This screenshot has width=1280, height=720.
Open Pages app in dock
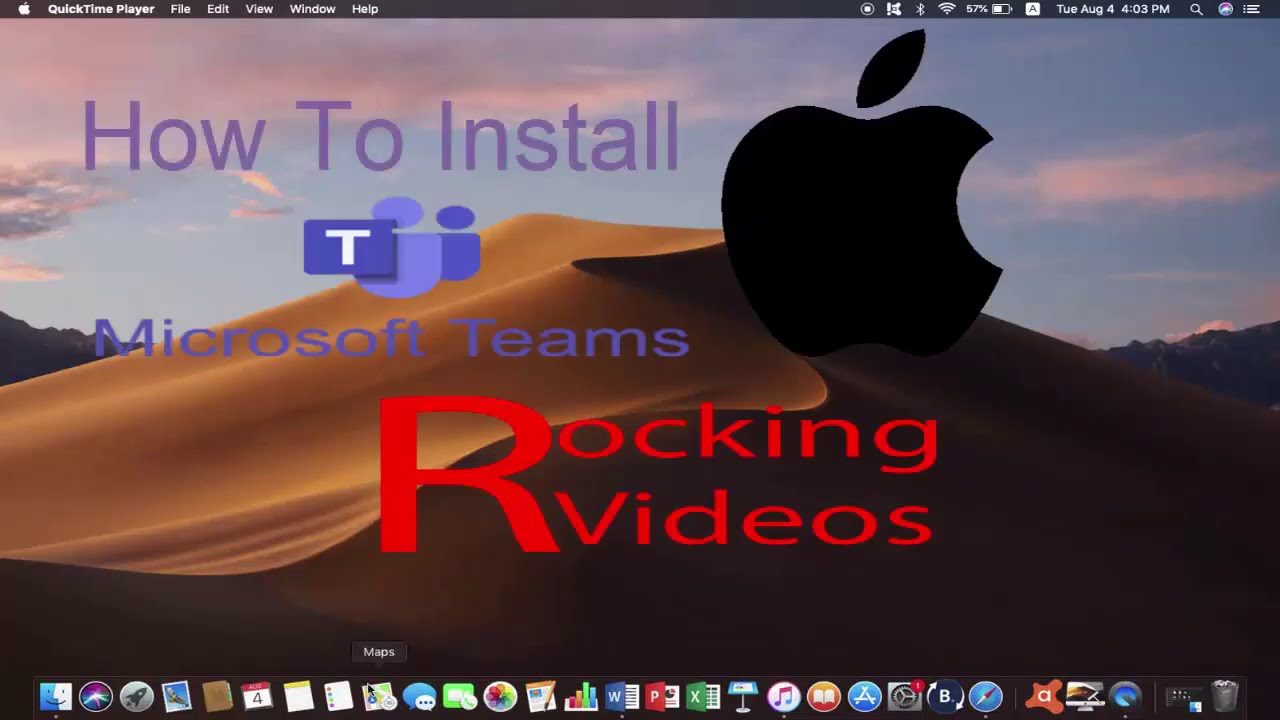(541, 696)
